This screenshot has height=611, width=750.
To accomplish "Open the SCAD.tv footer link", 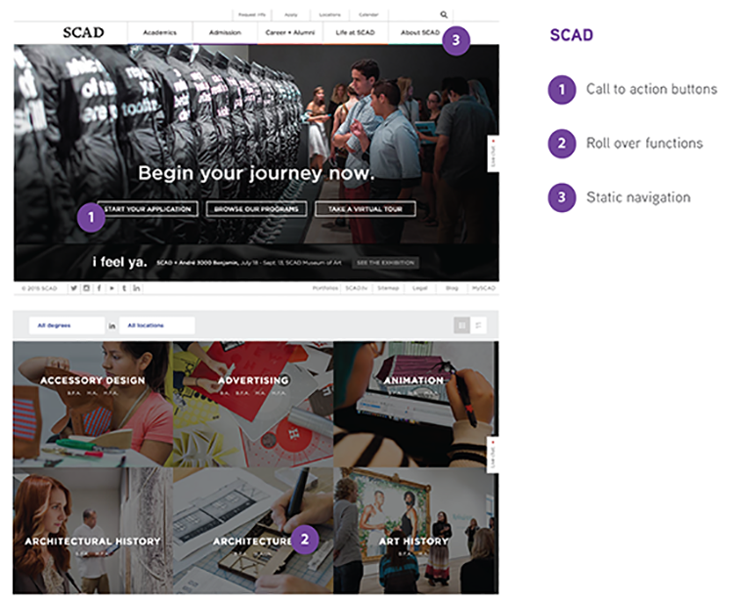I will tap(356, 288).
